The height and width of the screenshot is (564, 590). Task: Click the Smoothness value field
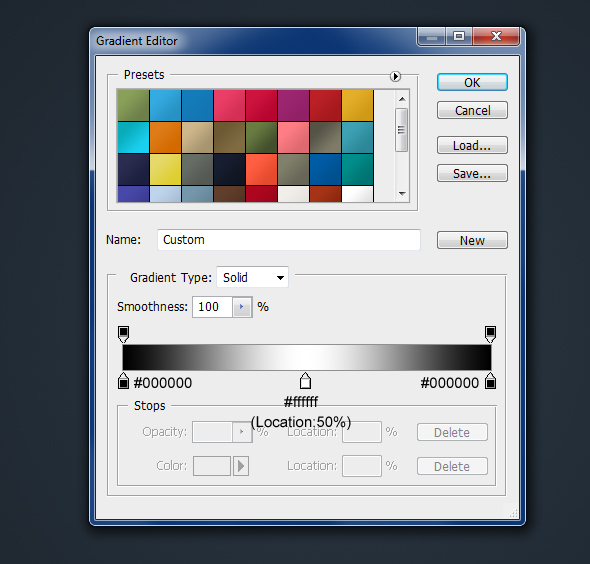click(212, 307)
